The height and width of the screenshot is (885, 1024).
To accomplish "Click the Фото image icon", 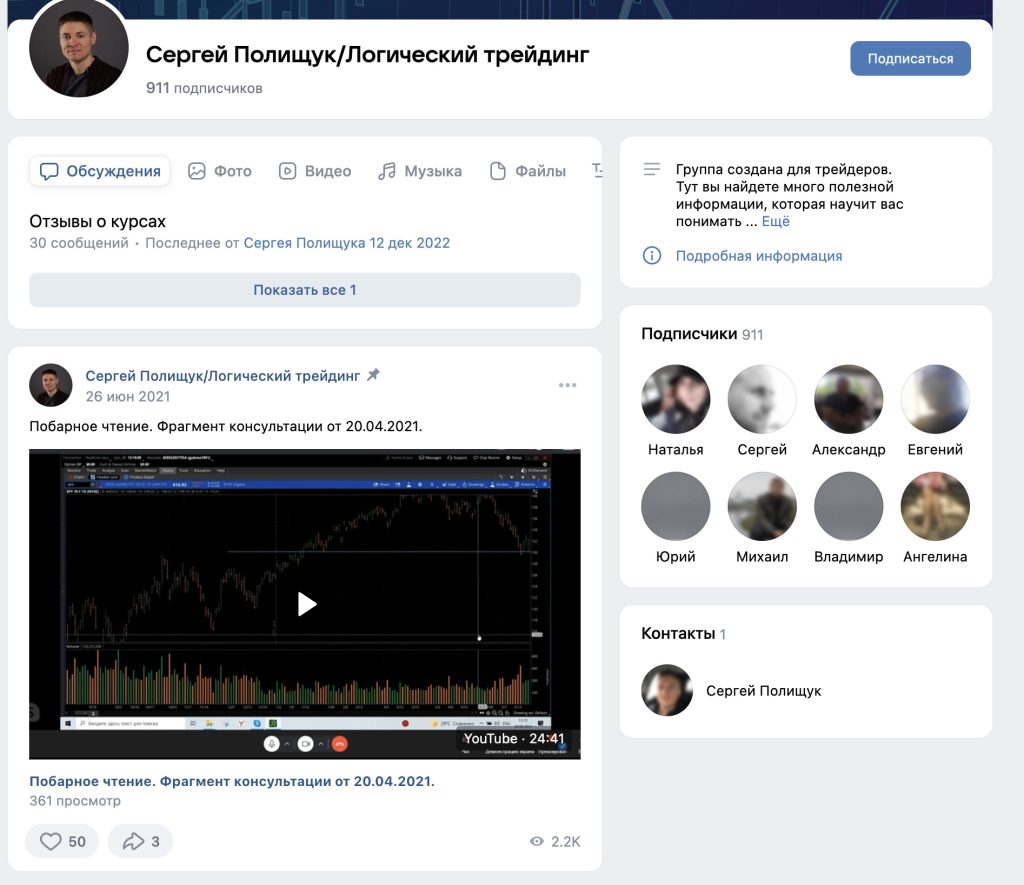I will click(x=197, y=171).
